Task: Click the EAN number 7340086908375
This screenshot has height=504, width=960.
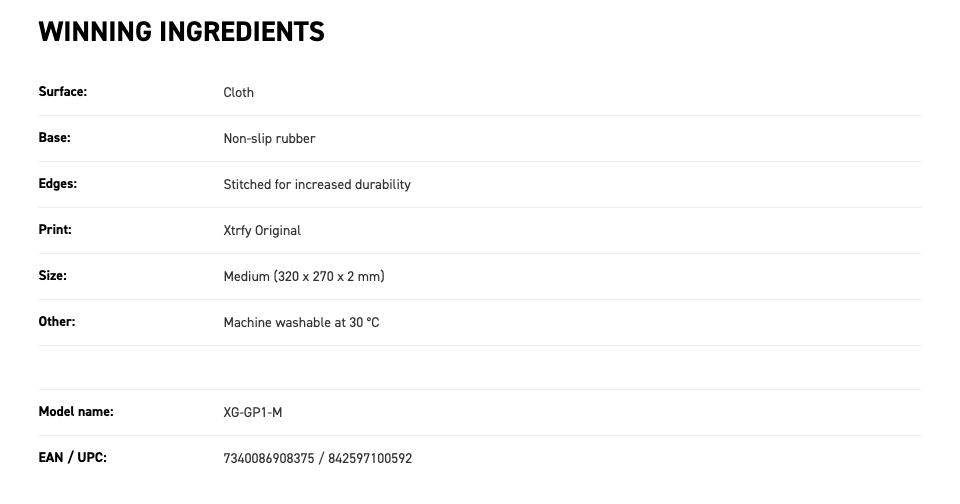Action: tap(269, 458)
